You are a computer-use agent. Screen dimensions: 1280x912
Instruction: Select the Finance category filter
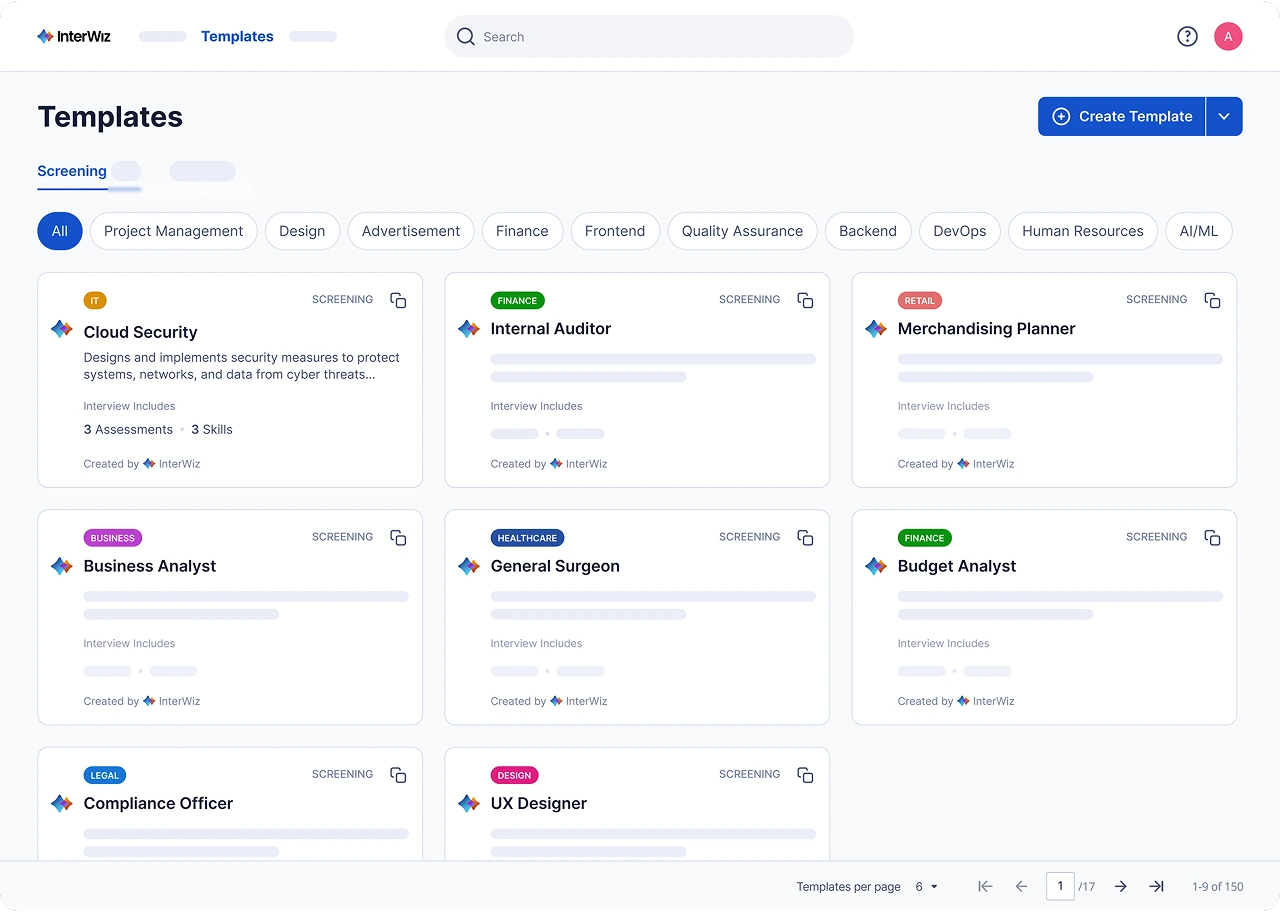coord(522,231)
